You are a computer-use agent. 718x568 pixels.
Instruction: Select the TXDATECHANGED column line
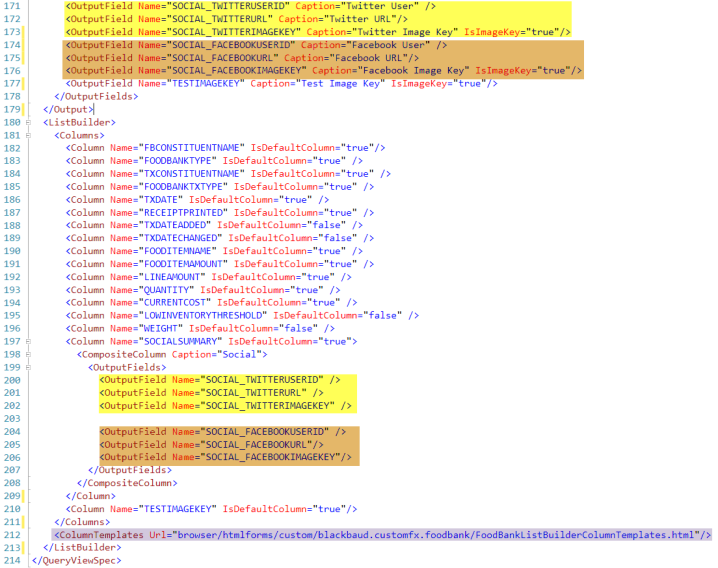click(x=220, y=238)
